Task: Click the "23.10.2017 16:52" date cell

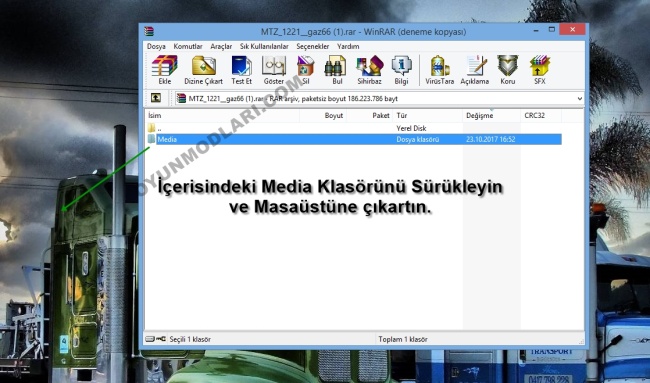Action: coord(490,139)
